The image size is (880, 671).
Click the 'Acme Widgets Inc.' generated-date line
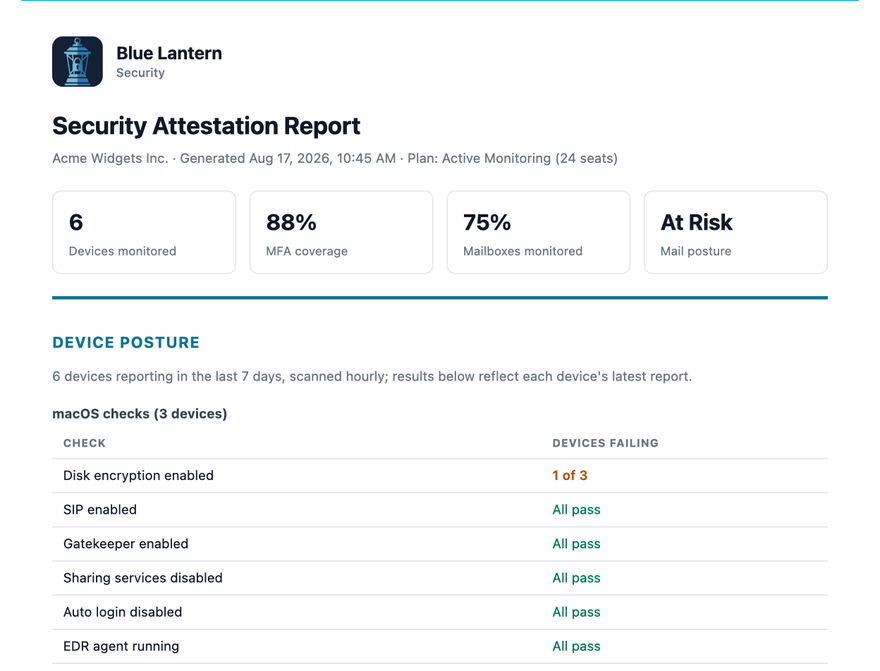point(334,158)
